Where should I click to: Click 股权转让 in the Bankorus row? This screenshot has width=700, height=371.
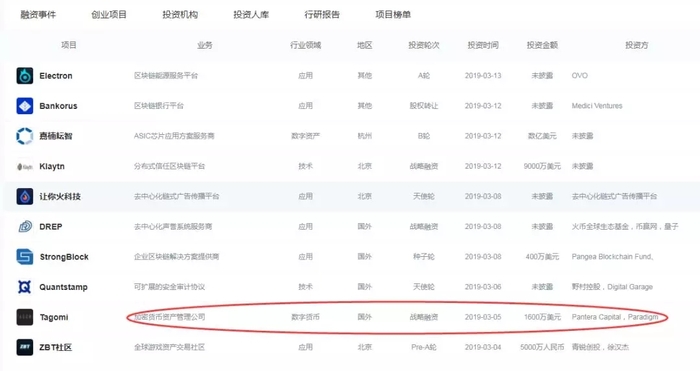[424, 106]
